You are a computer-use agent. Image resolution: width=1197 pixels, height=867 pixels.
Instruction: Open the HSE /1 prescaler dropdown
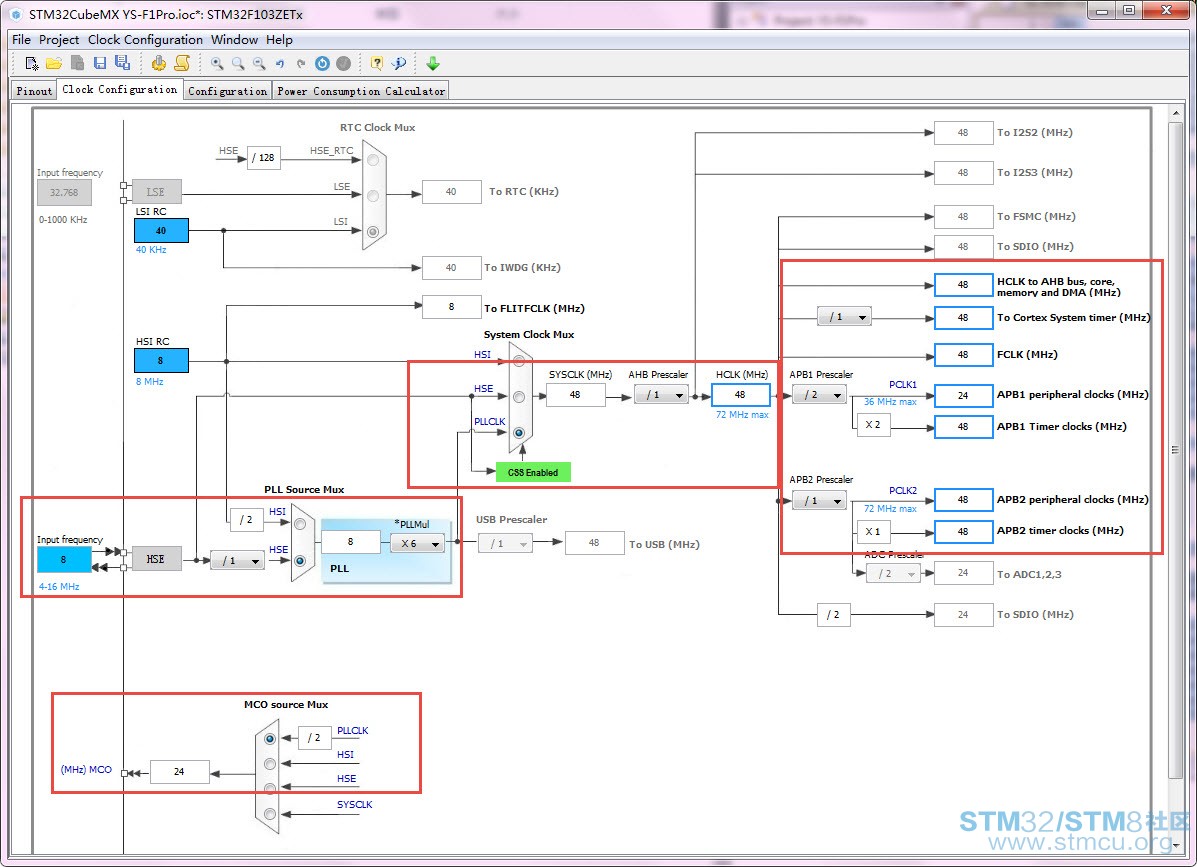[237, 561]
